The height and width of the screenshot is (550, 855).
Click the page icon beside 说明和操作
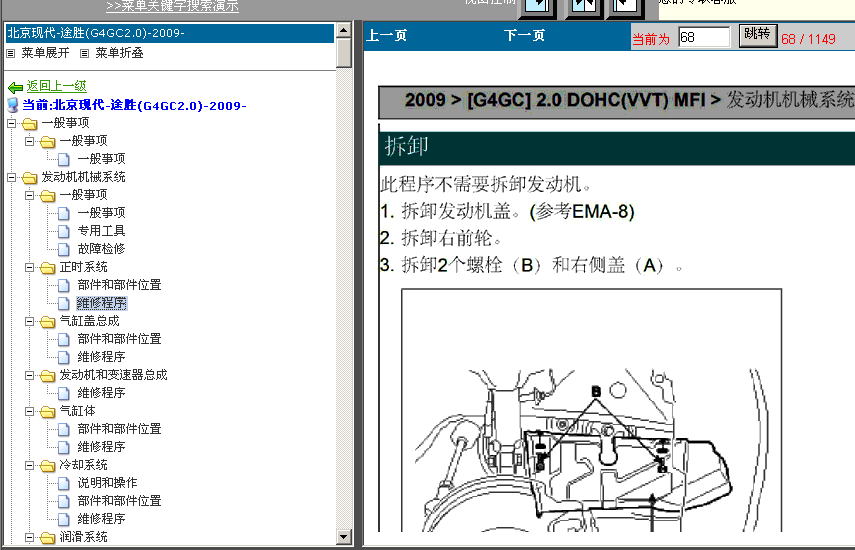tap(64, 483)
